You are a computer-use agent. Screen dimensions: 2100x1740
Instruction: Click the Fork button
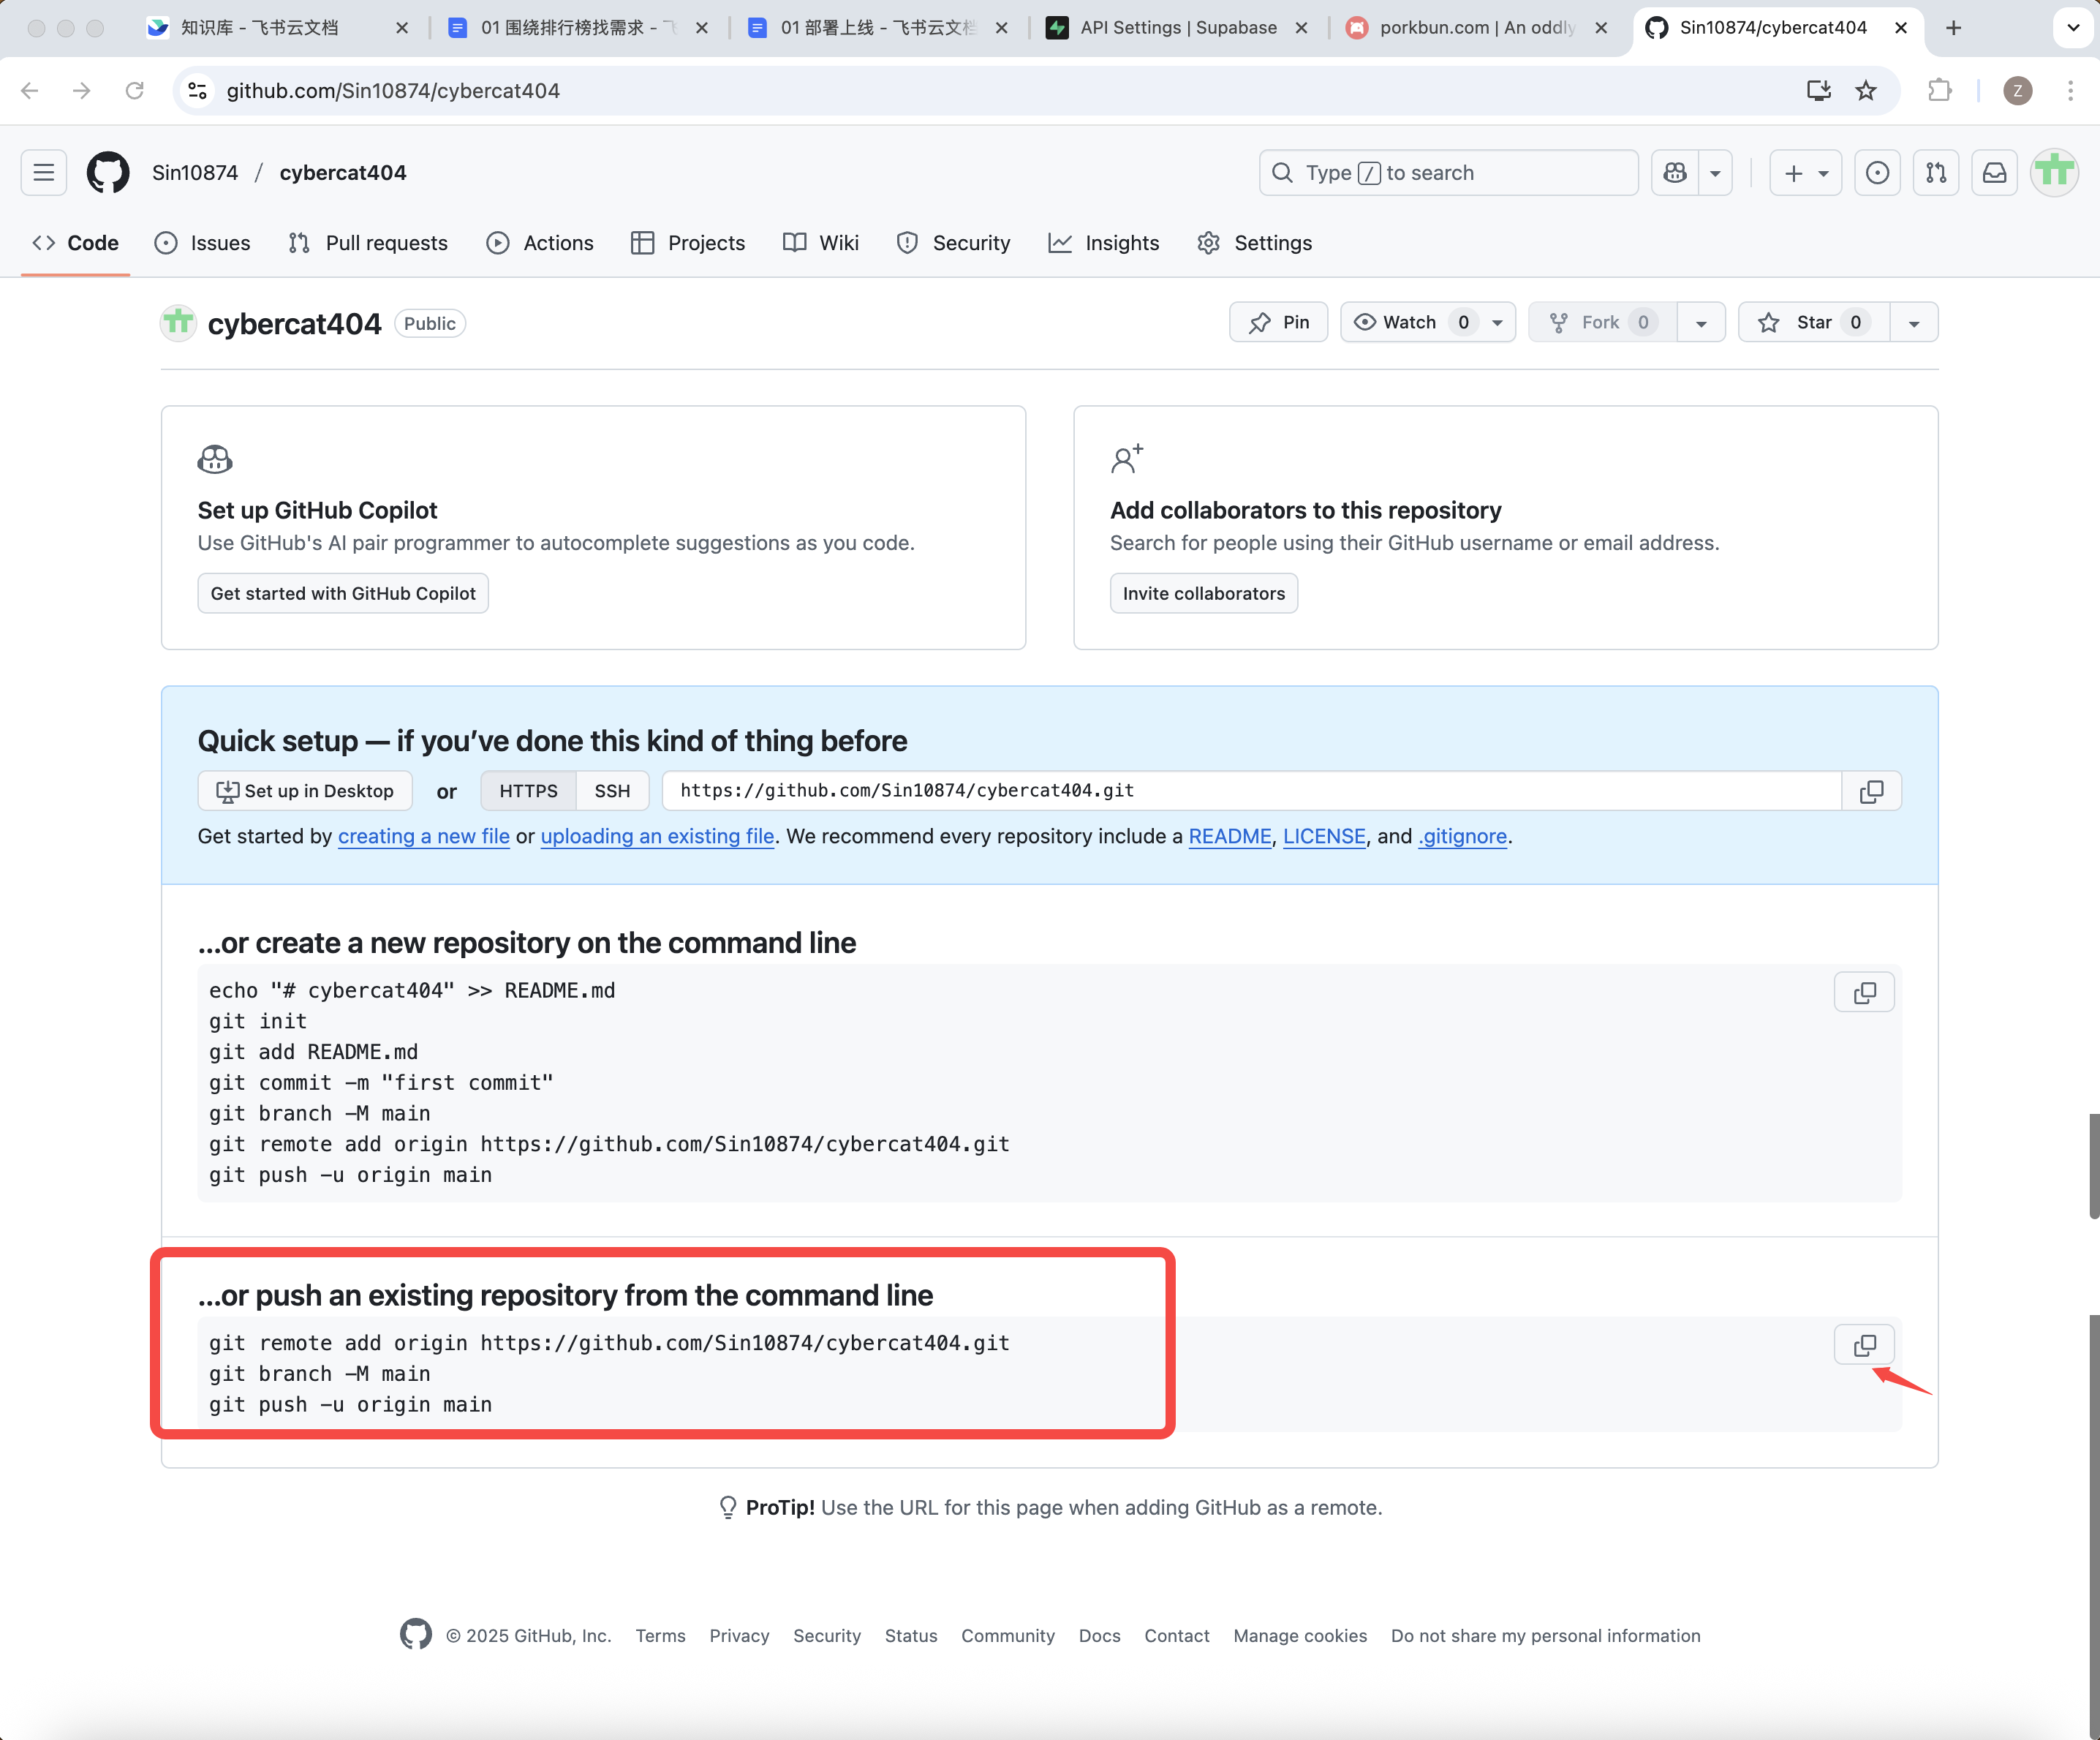(x=1603, y=322)
